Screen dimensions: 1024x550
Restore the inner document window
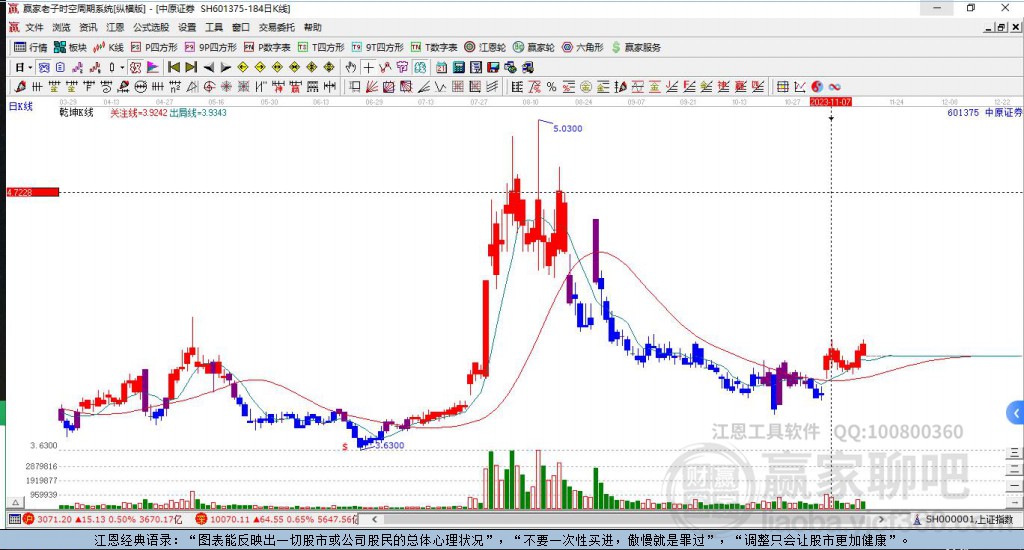[x=1001, y=27]
